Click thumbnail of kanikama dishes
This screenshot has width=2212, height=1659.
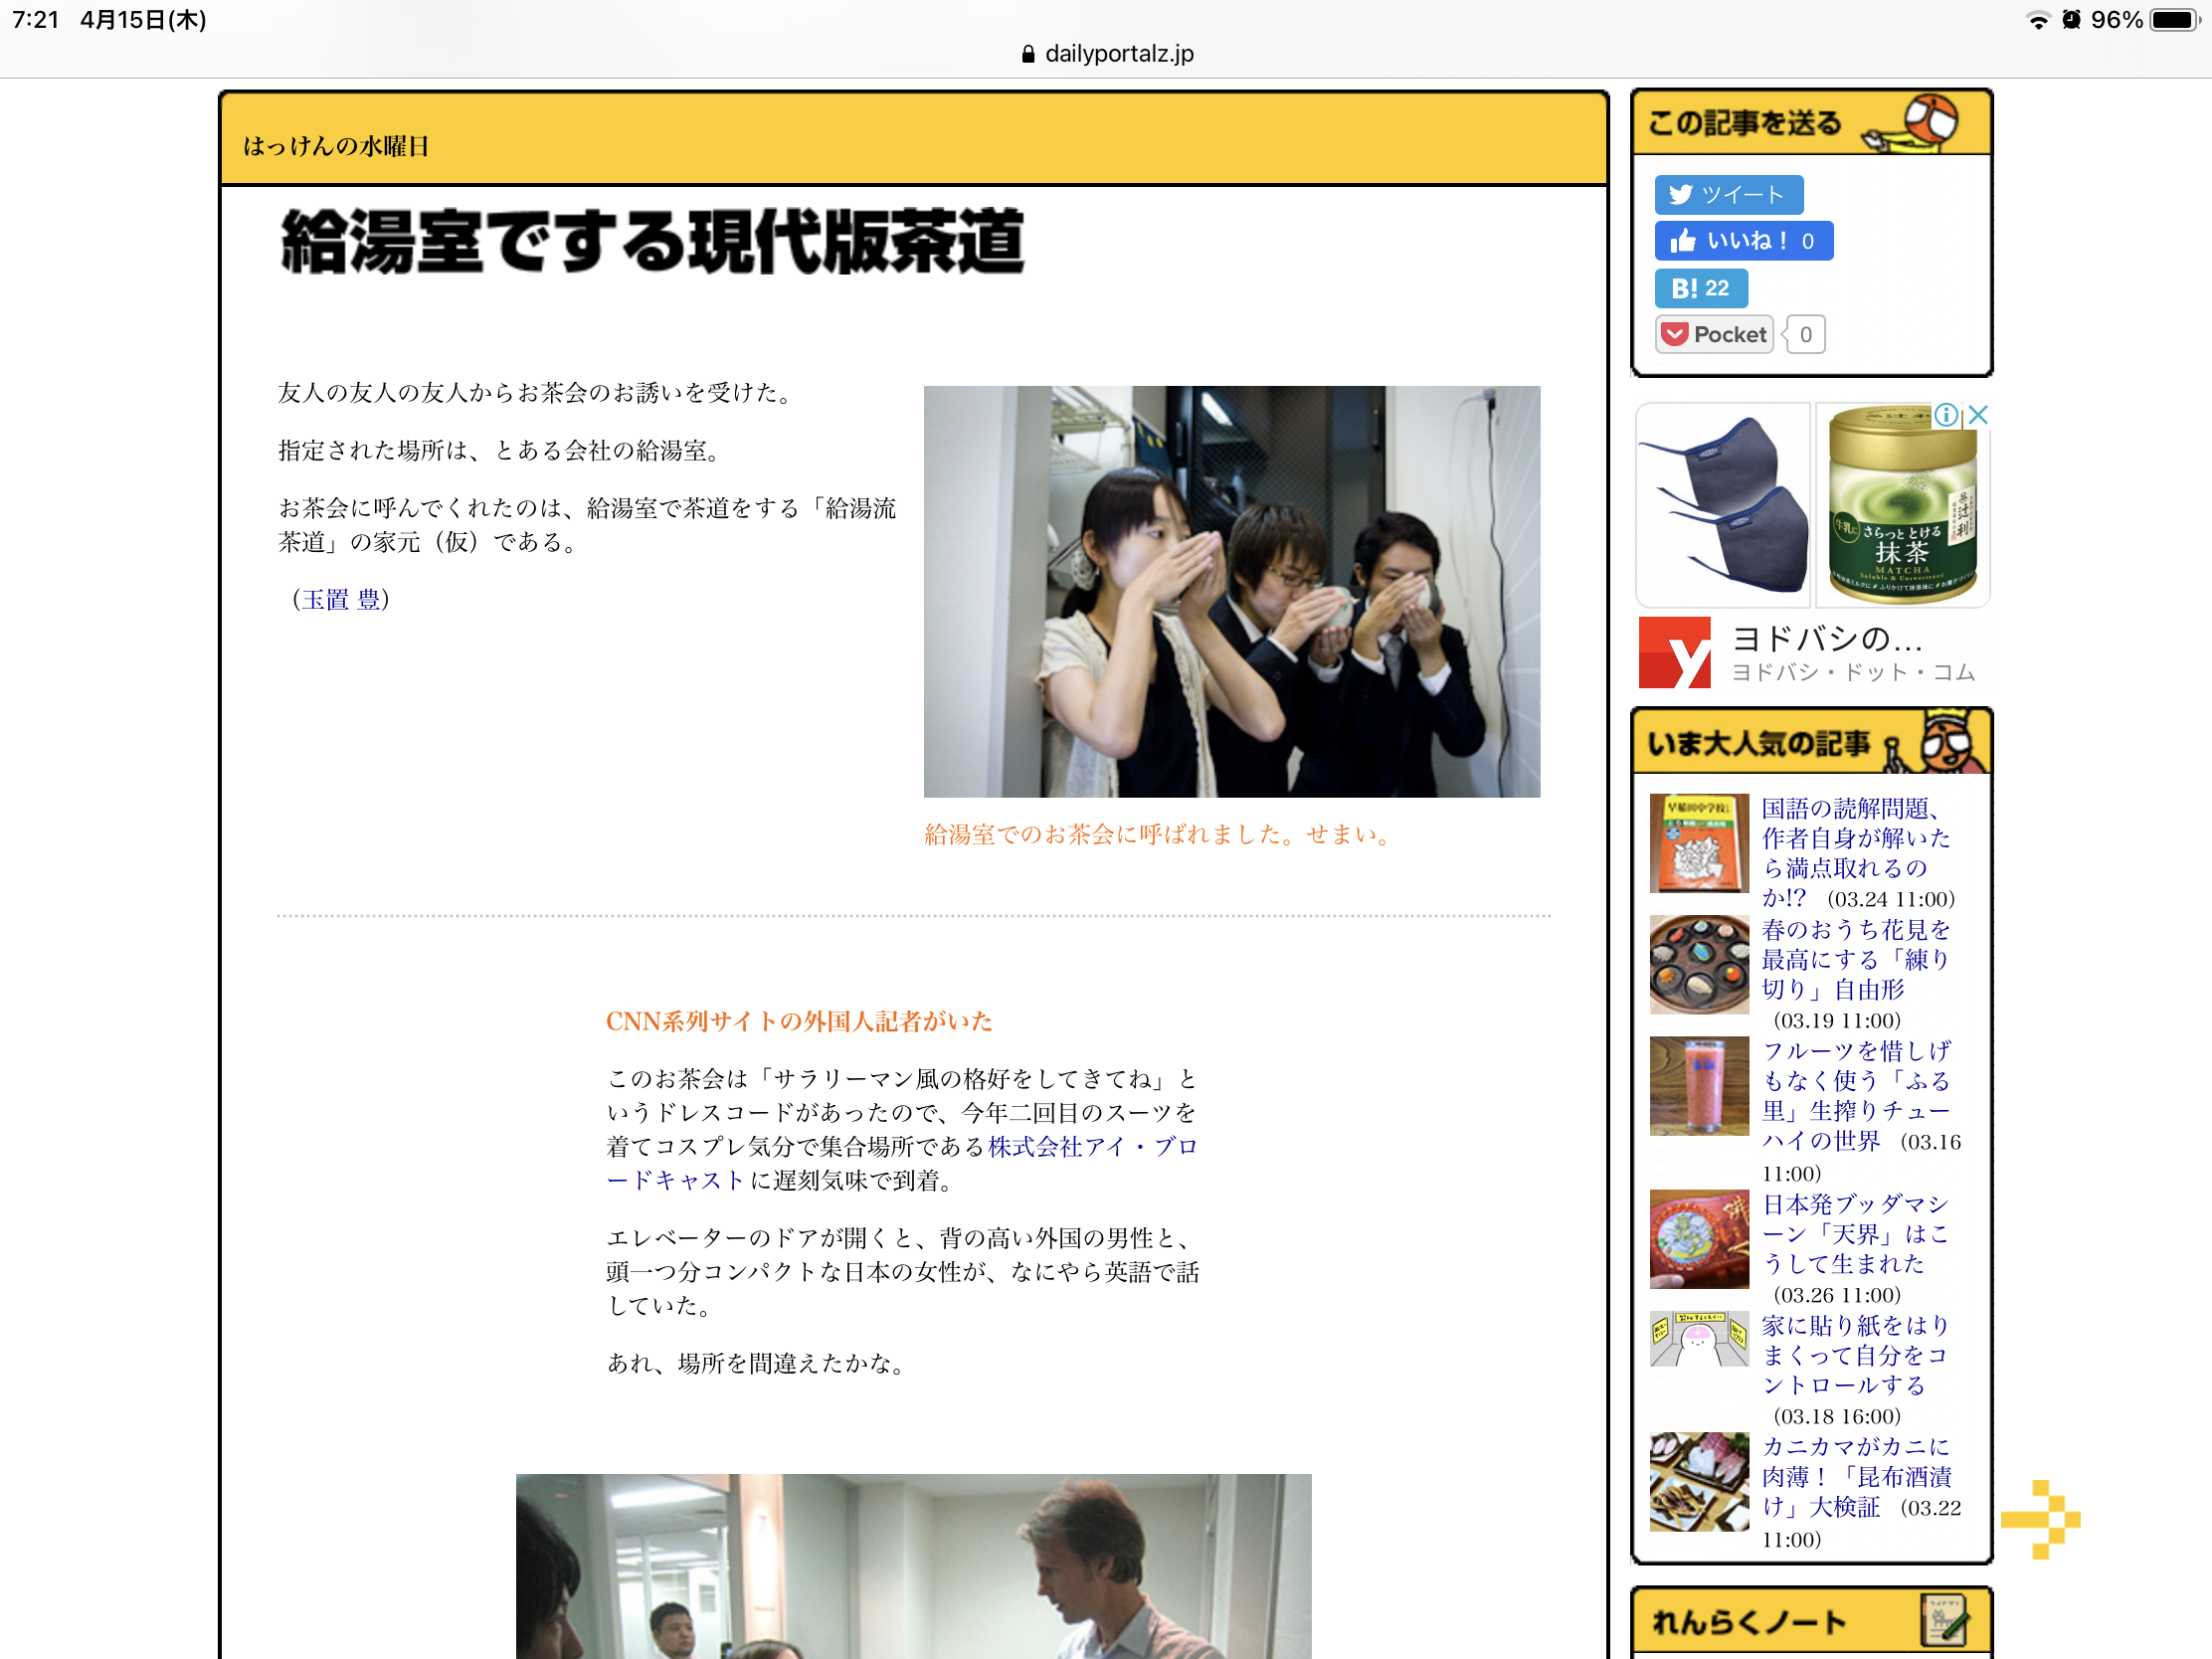pyautogui.click(x=1698, y=1481)
